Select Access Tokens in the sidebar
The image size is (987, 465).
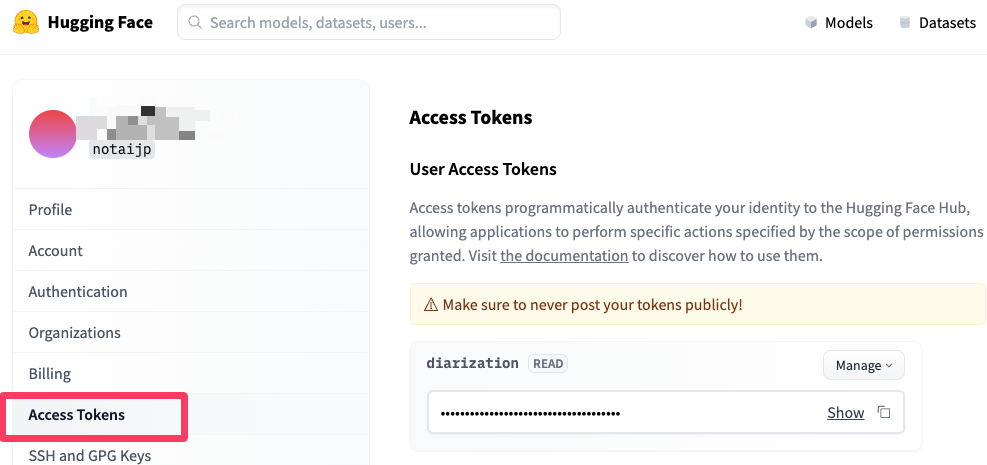point(77,415)
